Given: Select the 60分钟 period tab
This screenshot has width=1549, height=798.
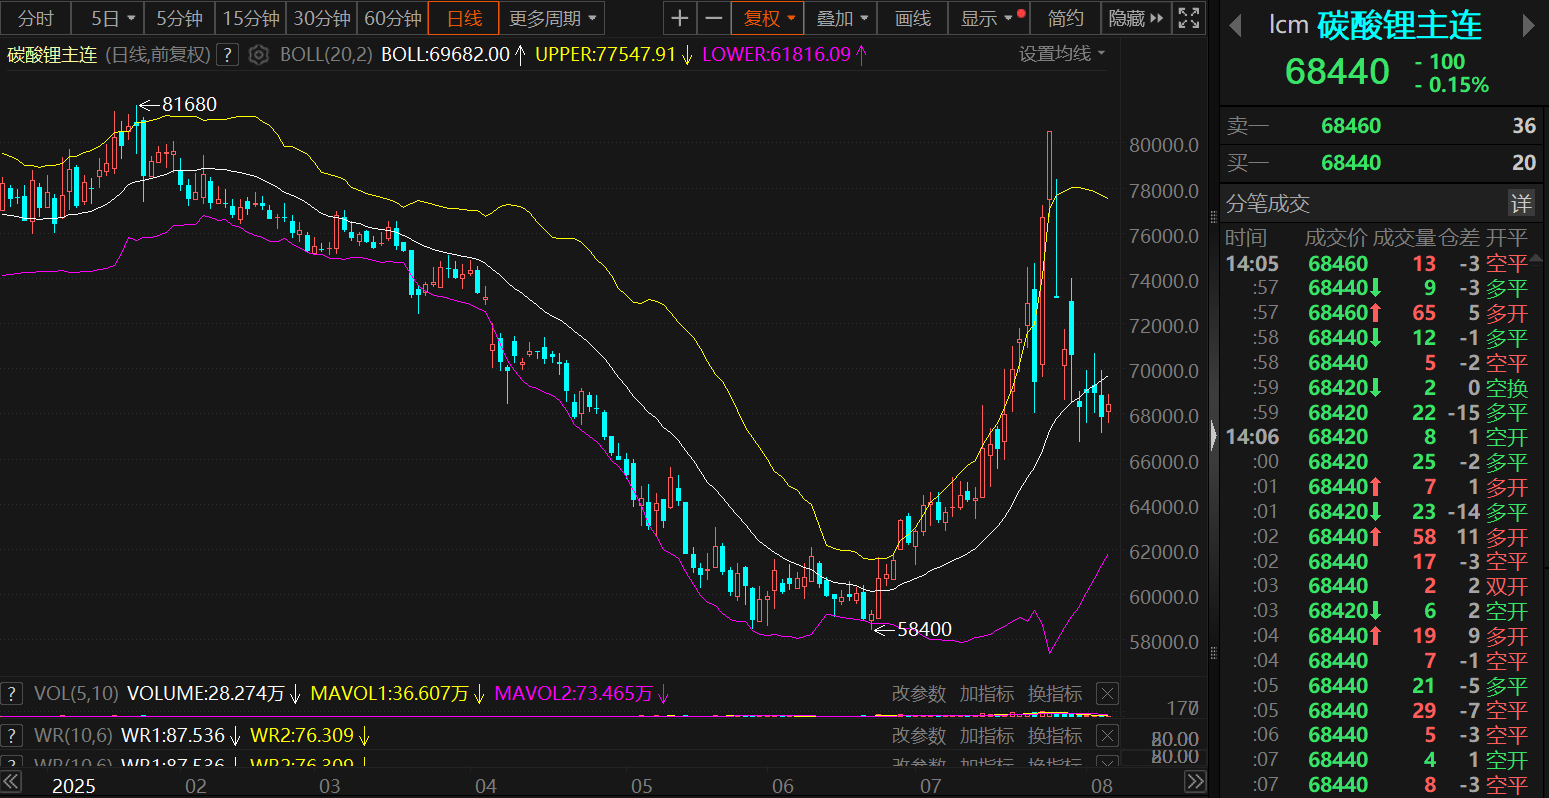Looking at the screenshot, I should [392, 18].
